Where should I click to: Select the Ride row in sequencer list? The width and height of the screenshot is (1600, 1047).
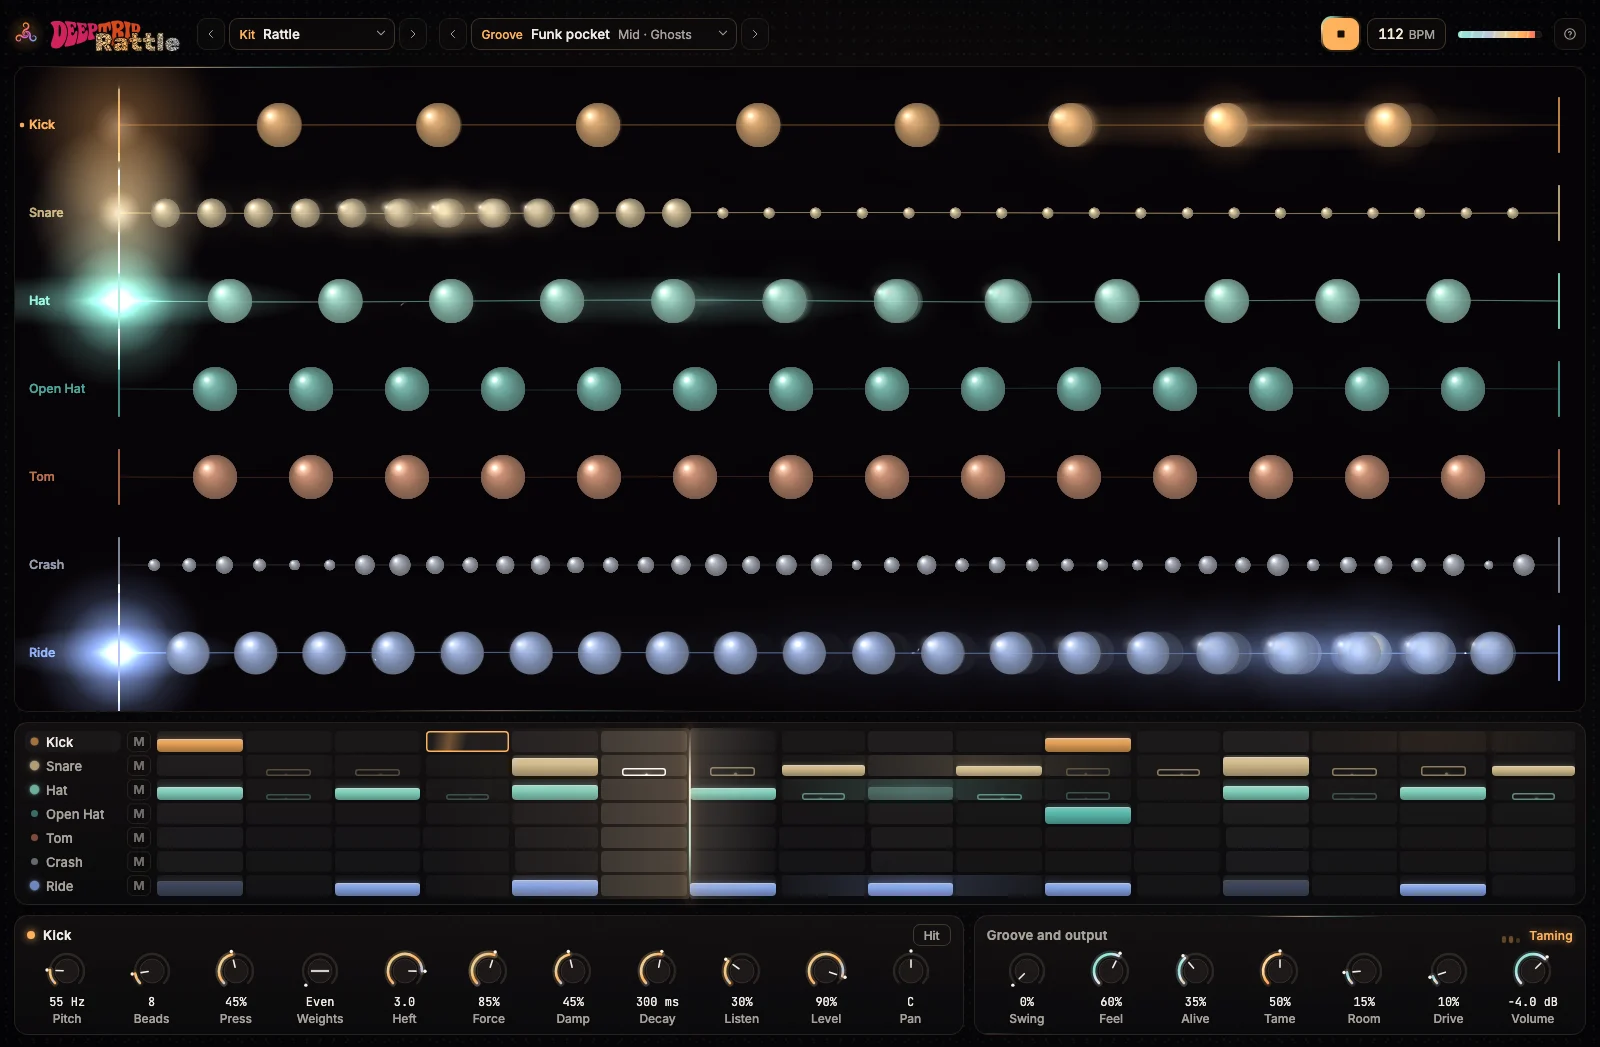click(x=72, y=886)
